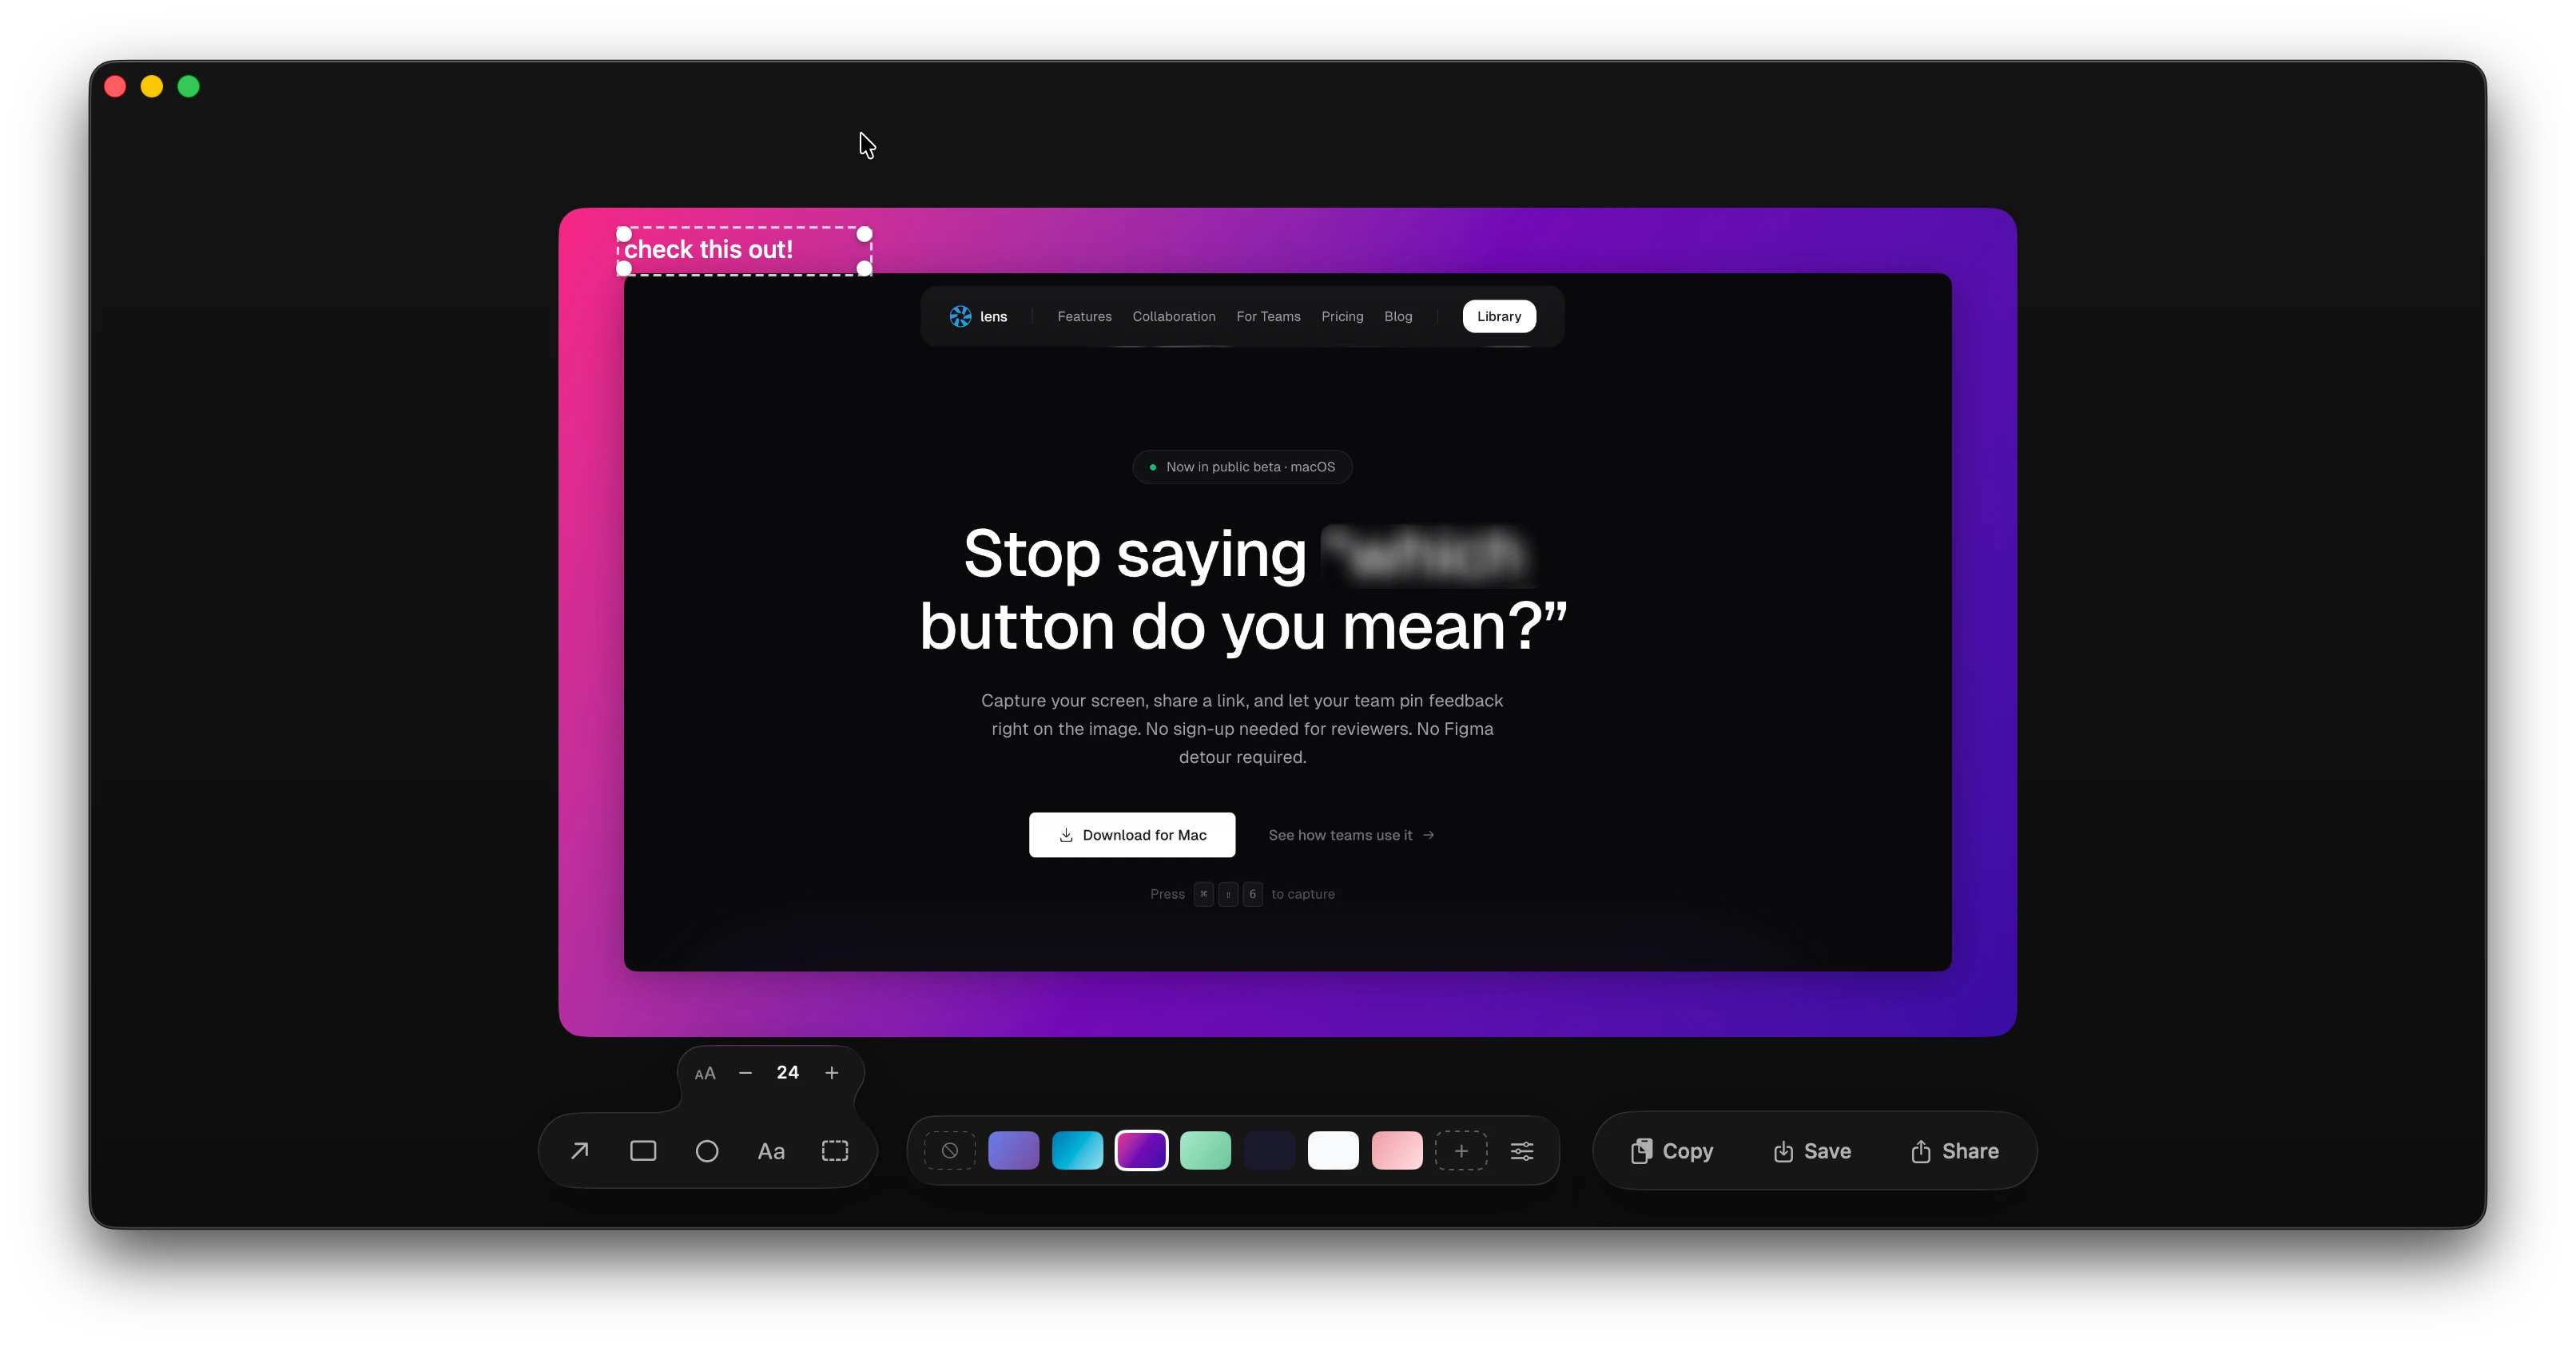The width and height of the screenshot is (2576, 1347).
Task: Open the Share options
Action: [1954, 1151]
